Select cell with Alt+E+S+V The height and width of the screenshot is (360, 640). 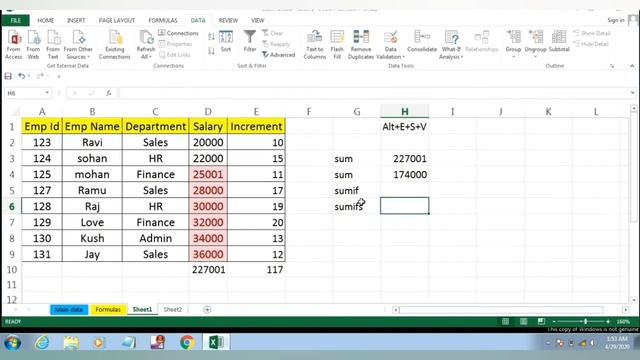(404, 127)
